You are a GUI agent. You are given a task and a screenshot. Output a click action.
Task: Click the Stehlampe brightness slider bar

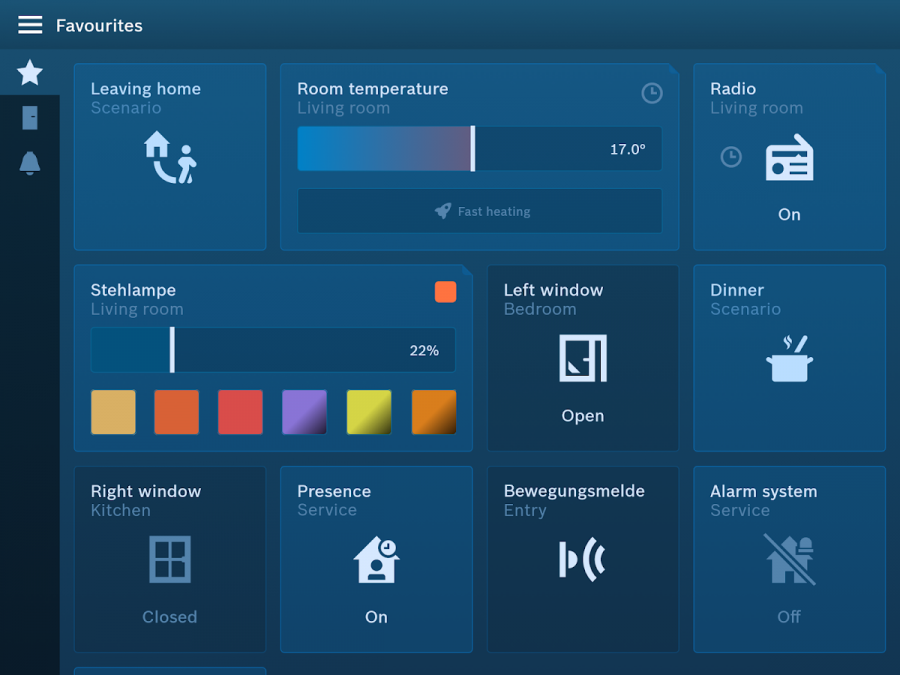tap(272, 350)
